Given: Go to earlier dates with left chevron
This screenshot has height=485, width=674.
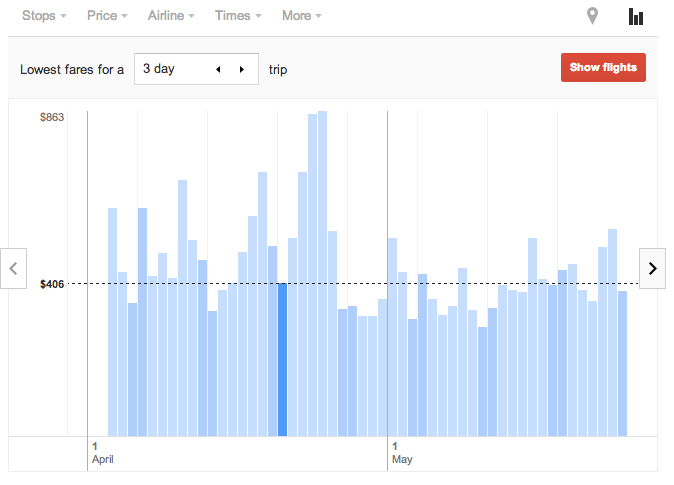Looking at the screenshot, I should (14, 268).
